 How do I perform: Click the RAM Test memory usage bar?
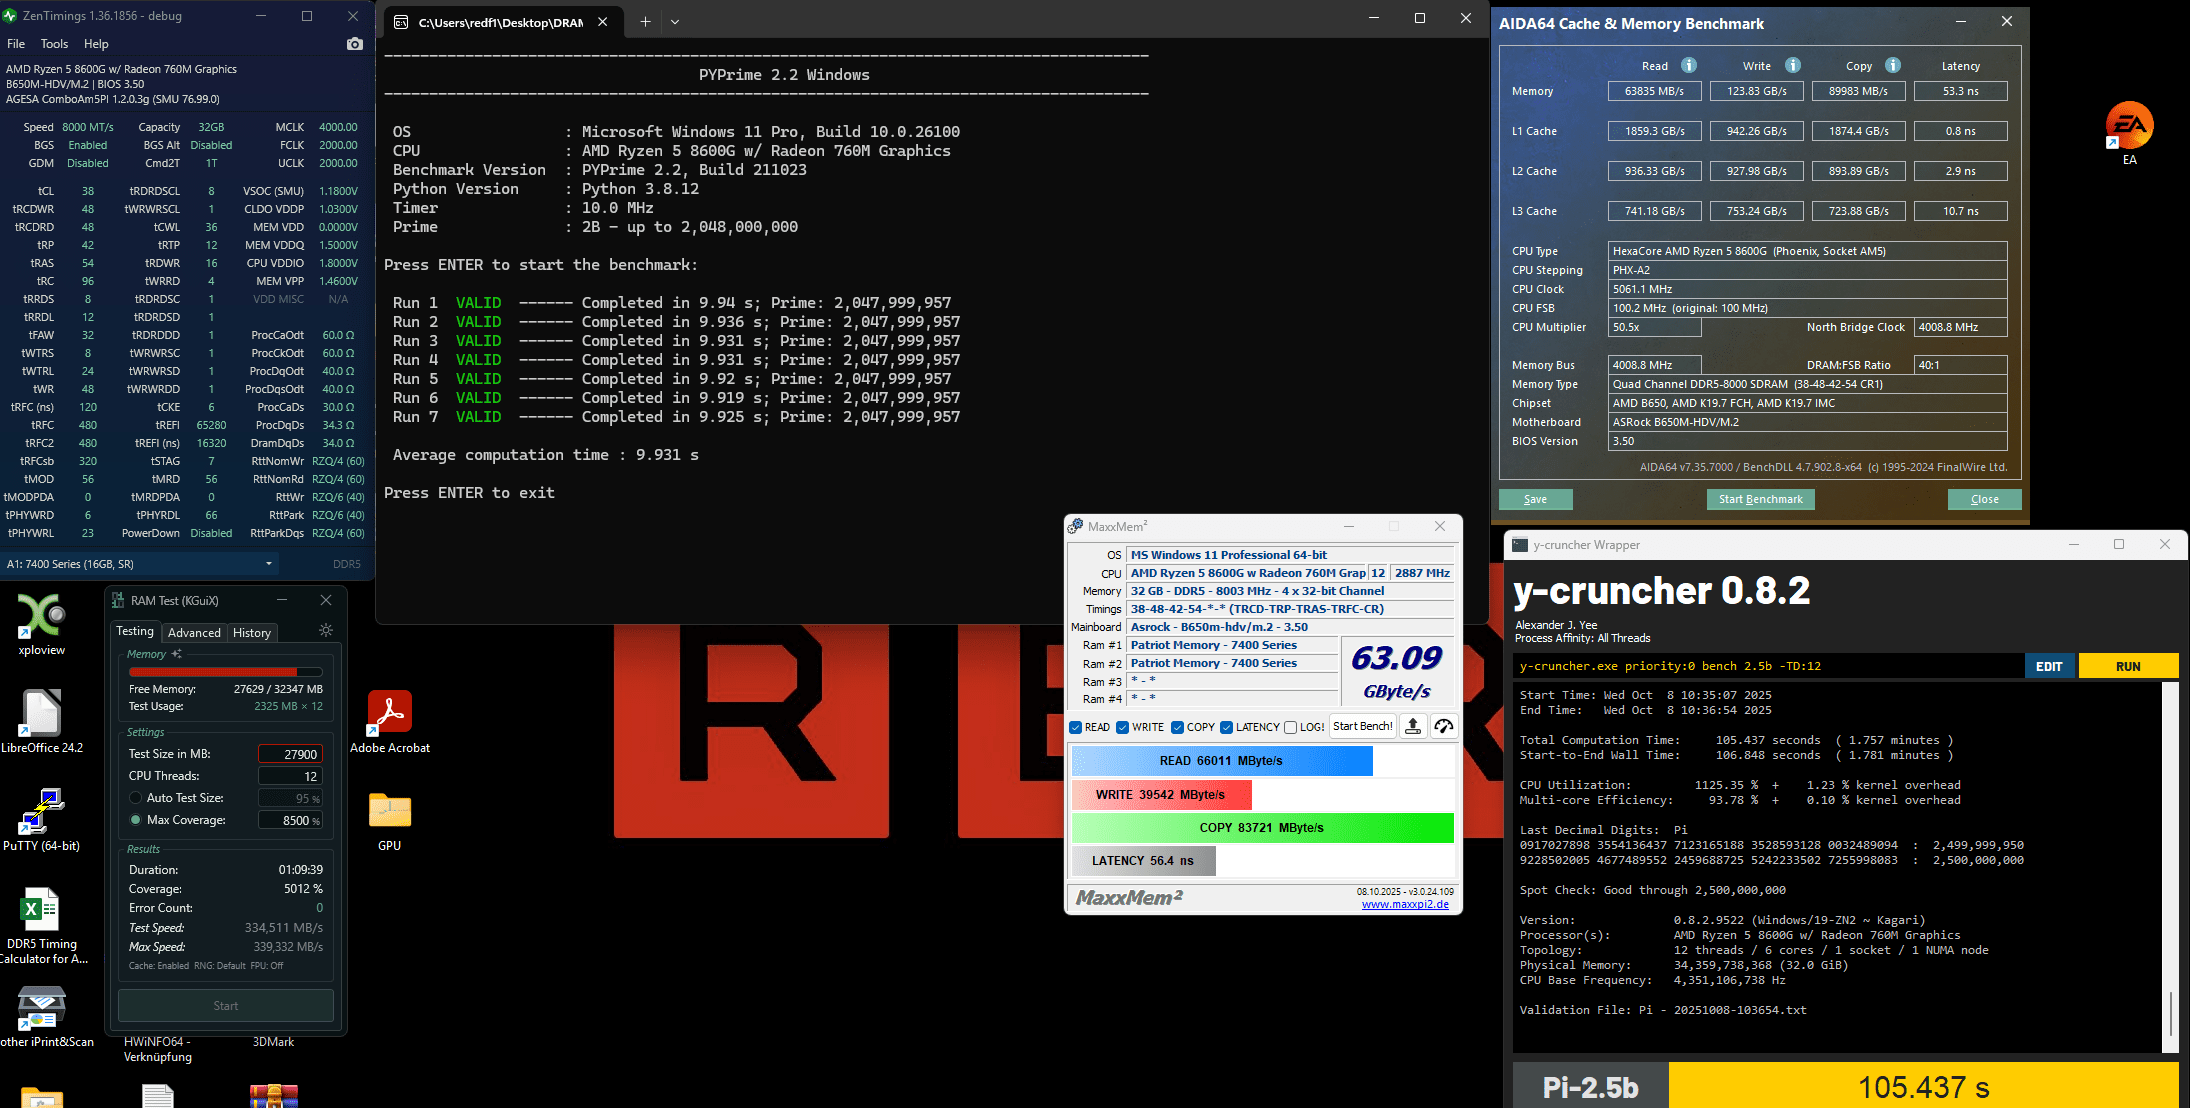[x=225, y=671]
